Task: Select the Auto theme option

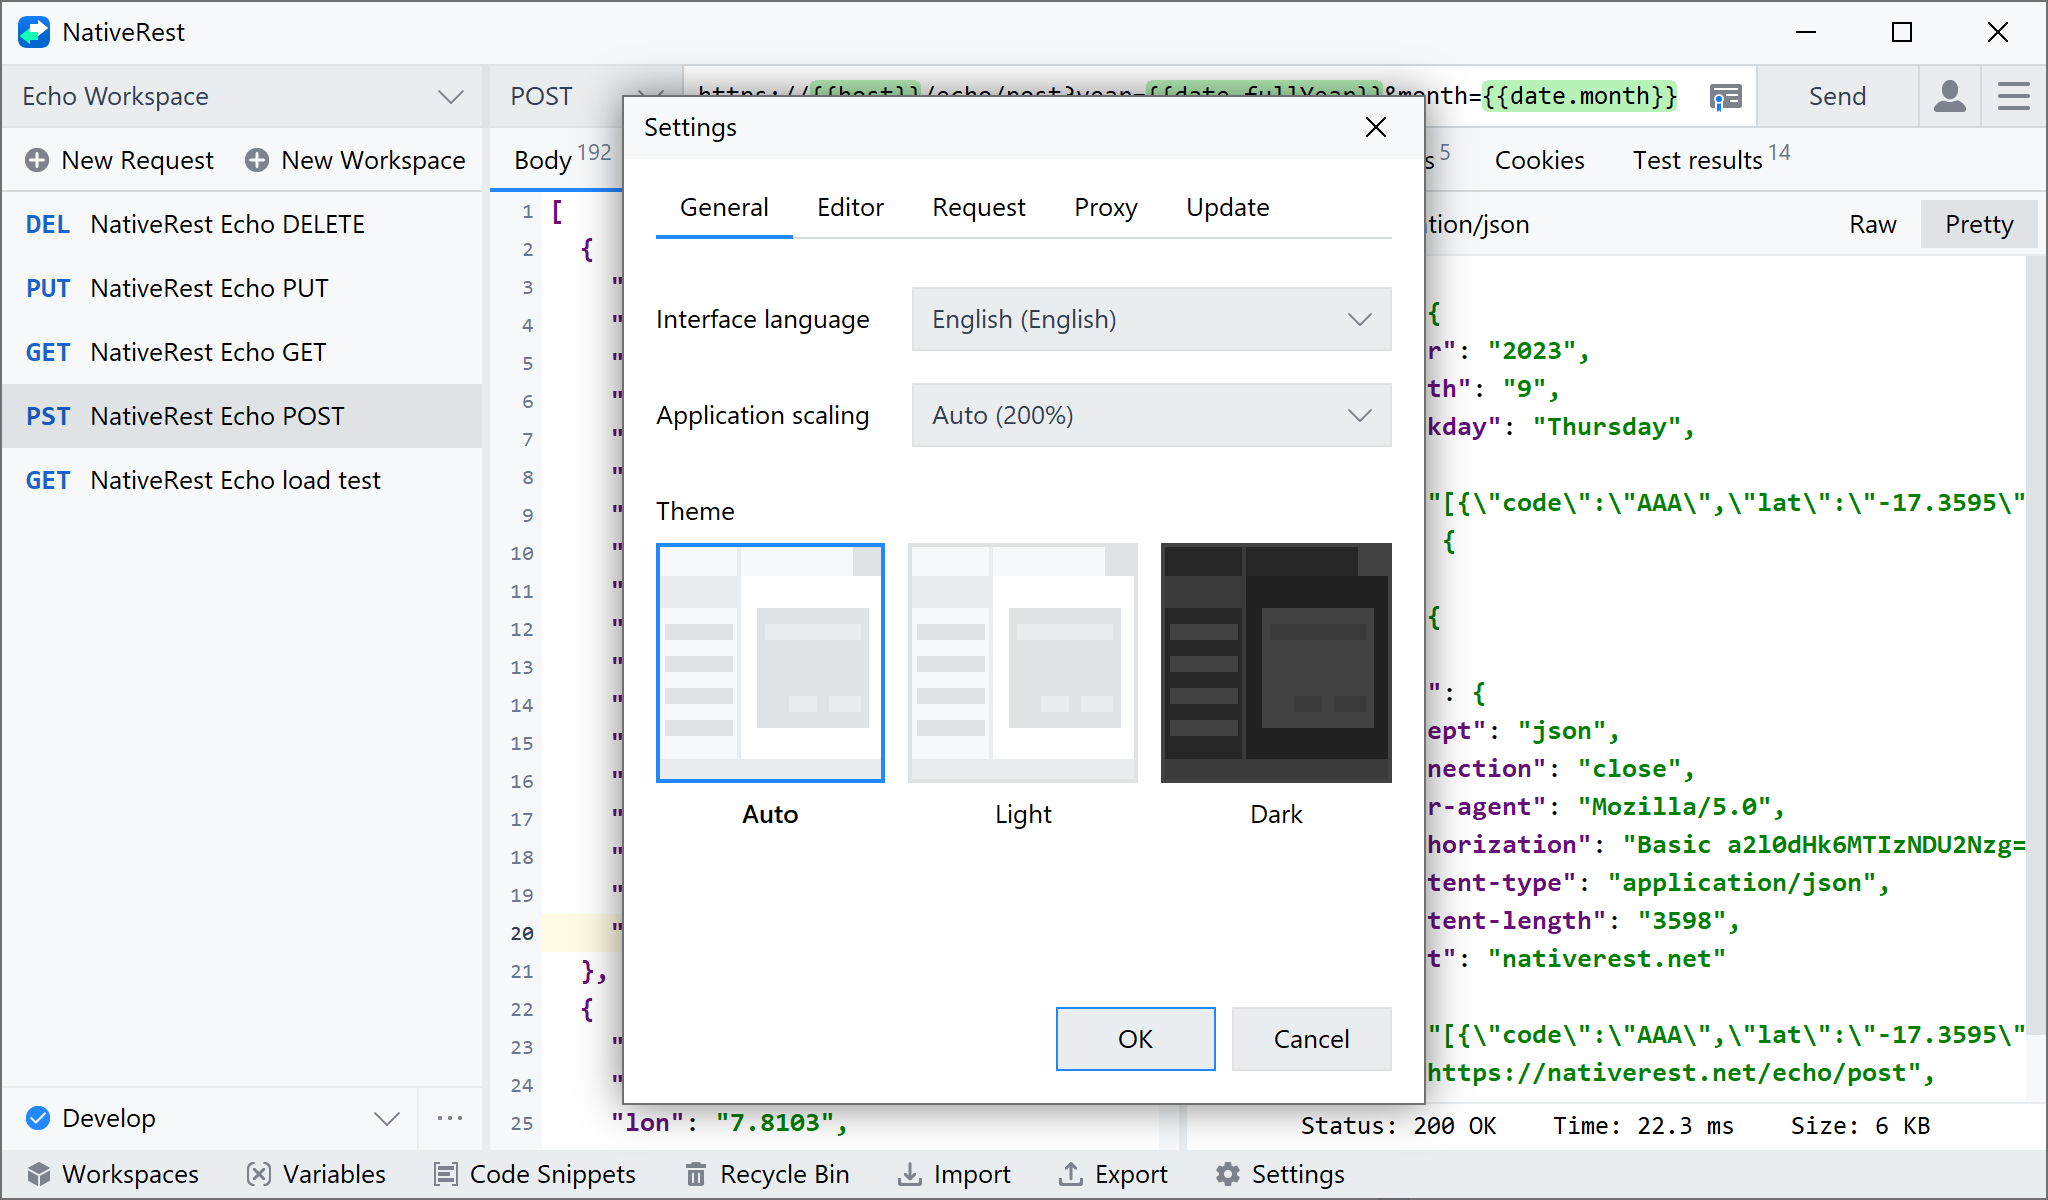Action: point(768,661)
